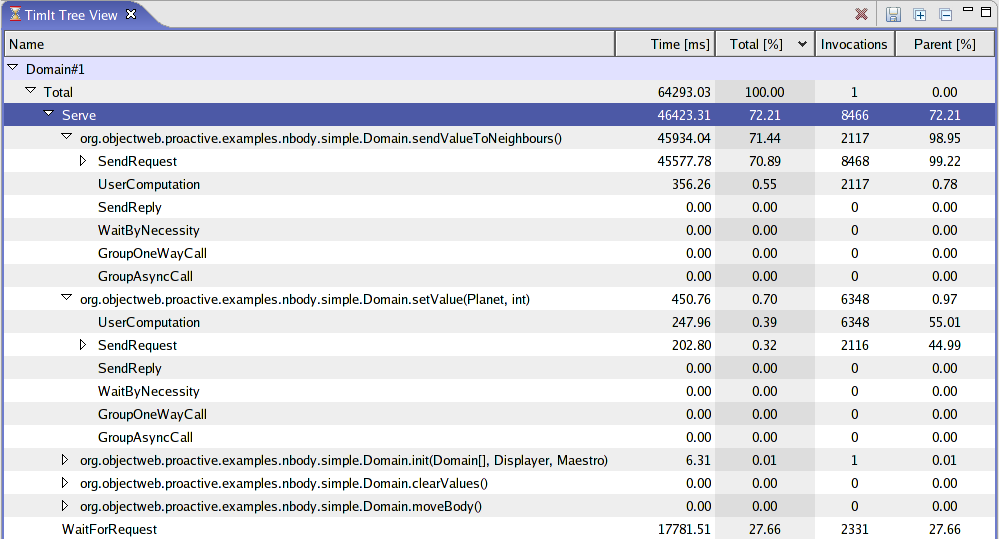
Task: Click the sort arrow in Total [%] header
Action: point(802,44)
